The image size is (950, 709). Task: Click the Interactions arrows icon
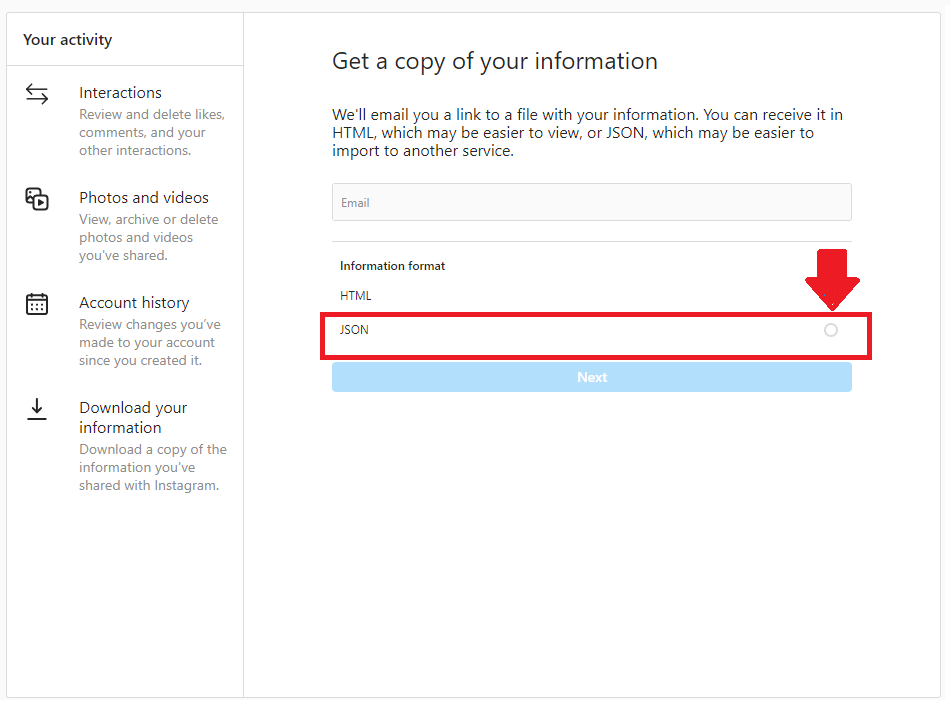tap(37, 95)
